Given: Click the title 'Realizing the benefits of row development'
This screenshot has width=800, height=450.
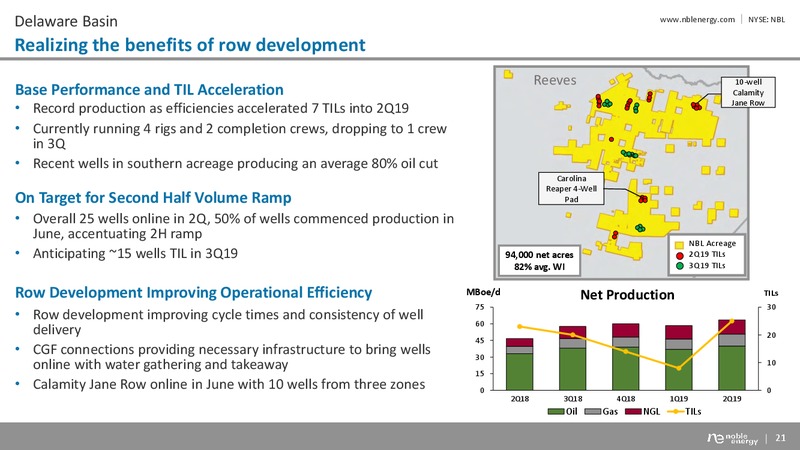Looking at the screenshot, I should [190, 45].
